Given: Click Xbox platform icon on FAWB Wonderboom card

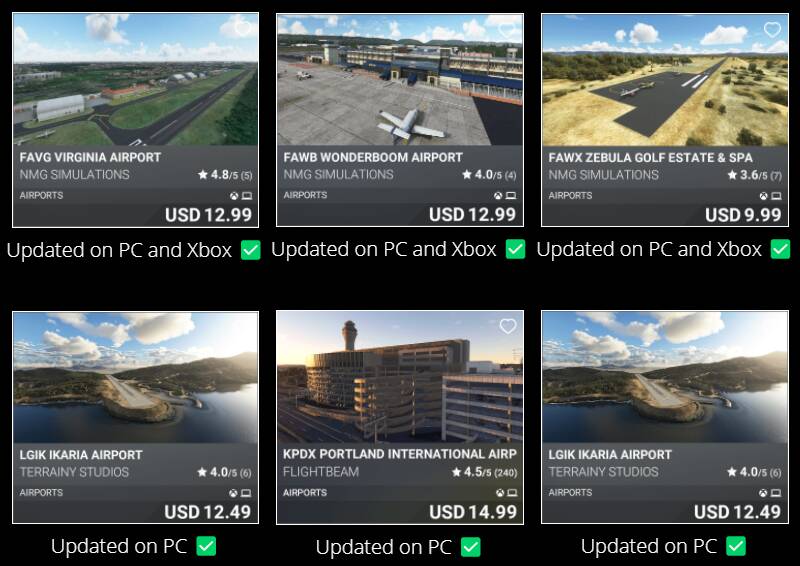Looking at the screenshot, I should pyautogui.click(x=498, y=195).
